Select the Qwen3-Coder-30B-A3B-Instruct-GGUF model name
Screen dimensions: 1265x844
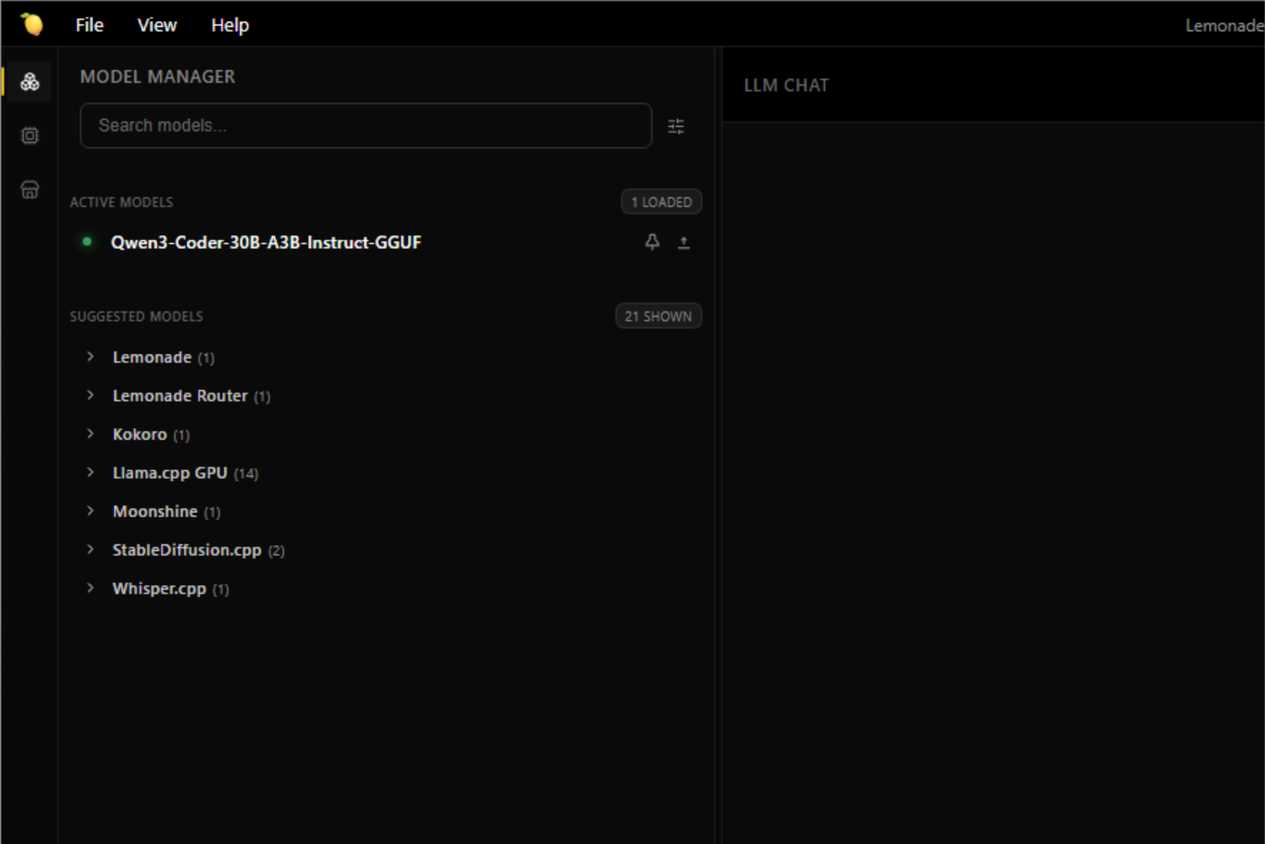266,242
